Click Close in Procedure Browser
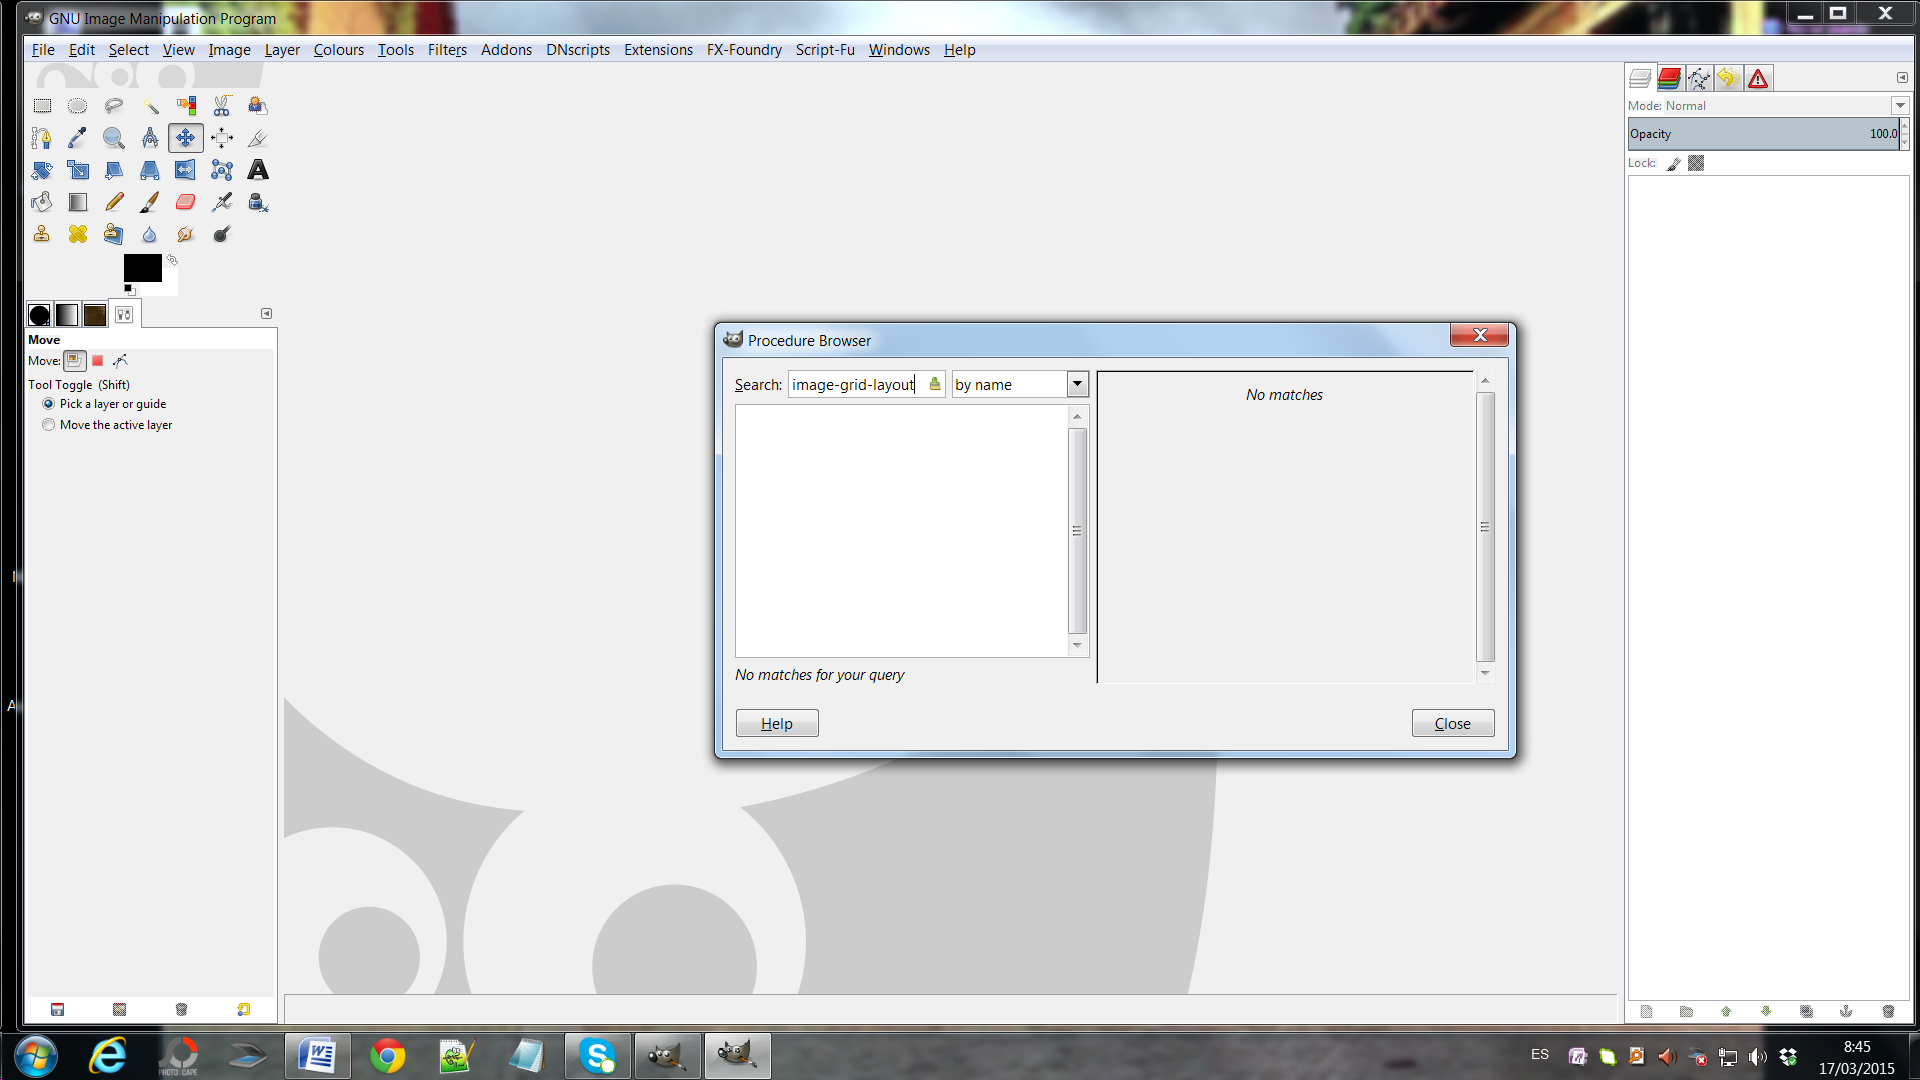 click(1453, 723)
